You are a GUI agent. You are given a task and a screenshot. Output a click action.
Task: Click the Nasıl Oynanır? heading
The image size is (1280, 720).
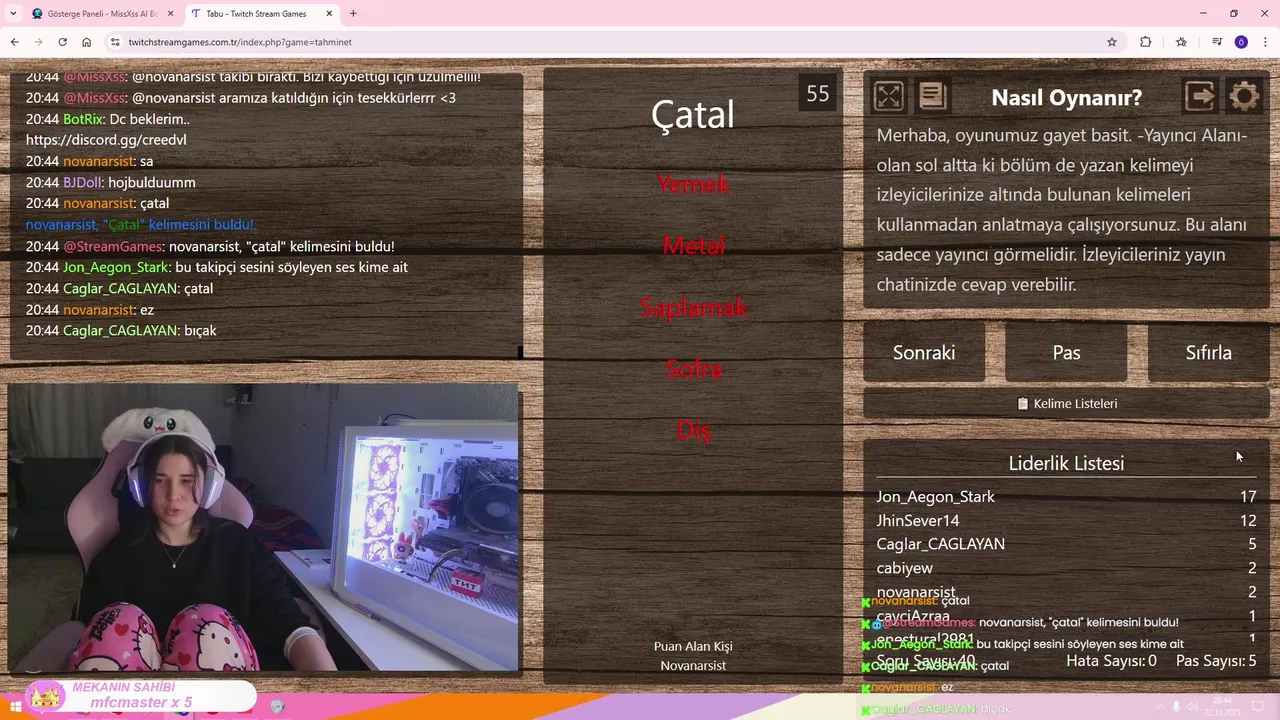point(1066,97)
